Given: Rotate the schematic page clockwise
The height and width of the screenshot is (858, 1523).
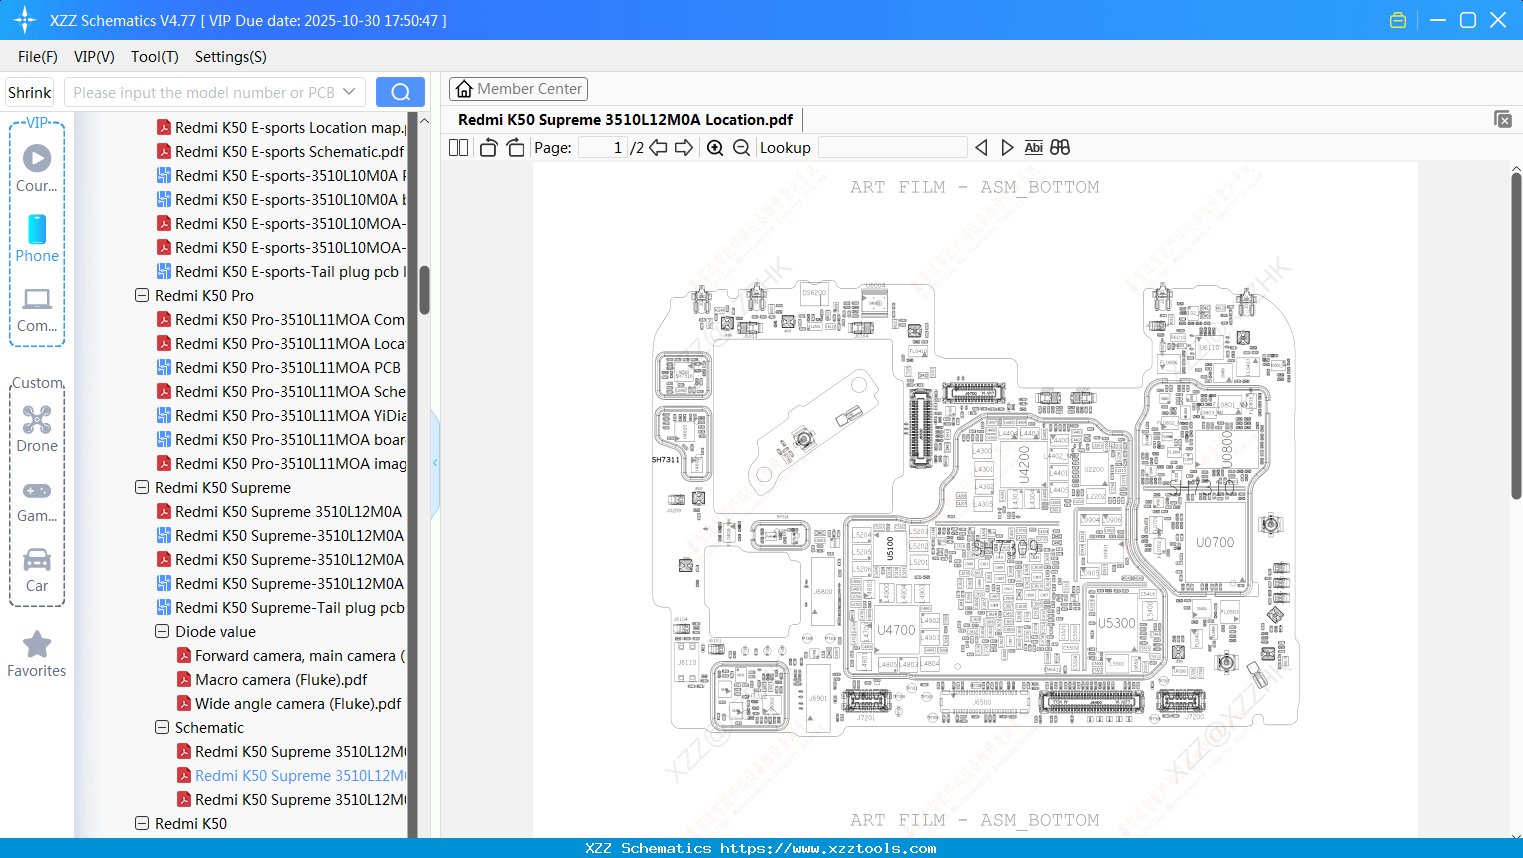Looking at the screenshot, I should 514,147.
